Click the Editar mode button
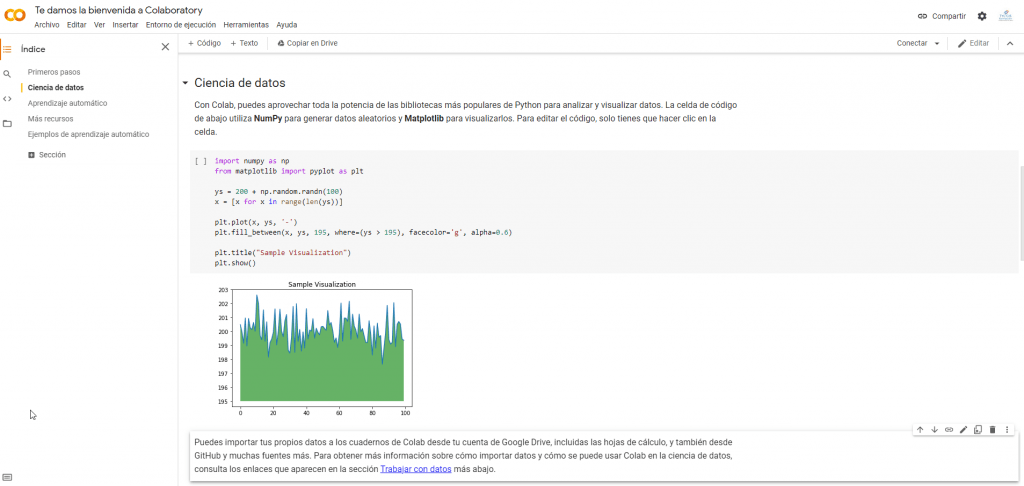The image size is (1024, 486). click(973, 43)
